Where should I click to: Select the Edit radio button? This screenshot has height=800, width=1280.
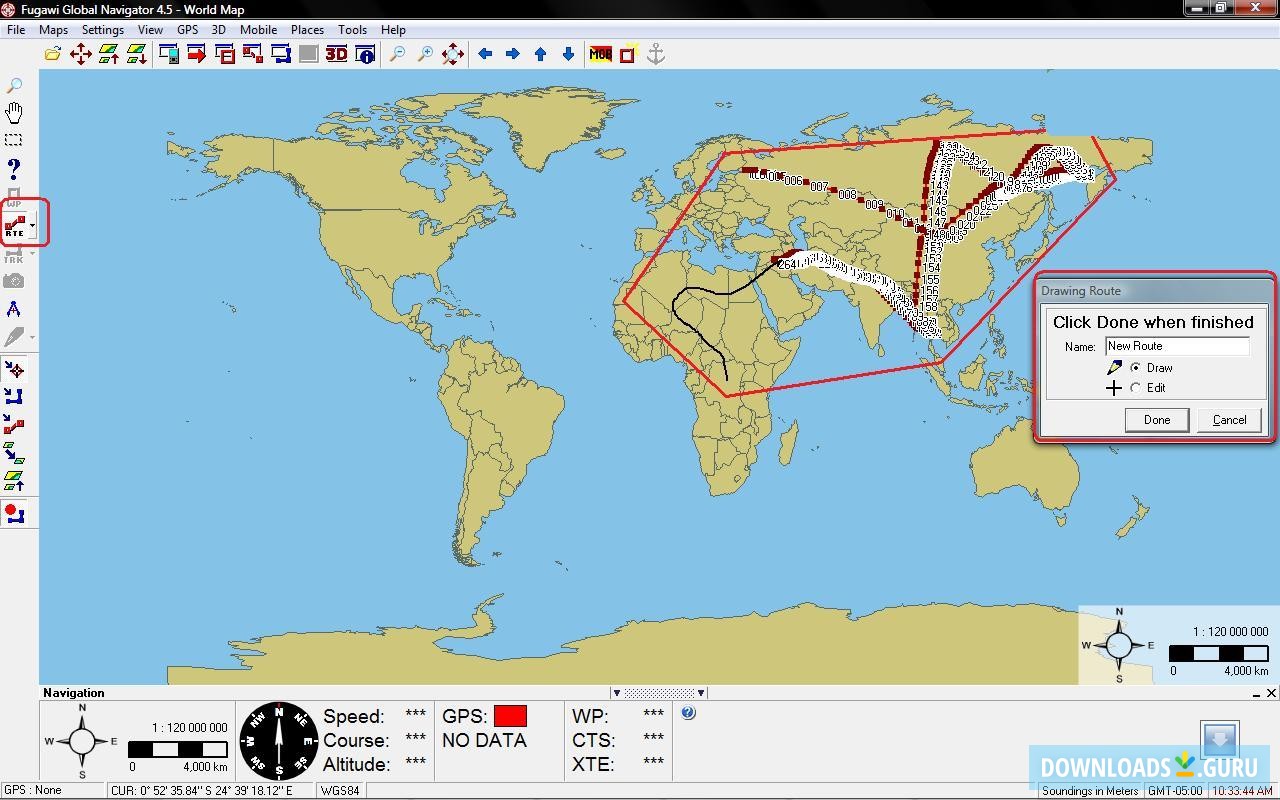click(x=1135, y=388)
